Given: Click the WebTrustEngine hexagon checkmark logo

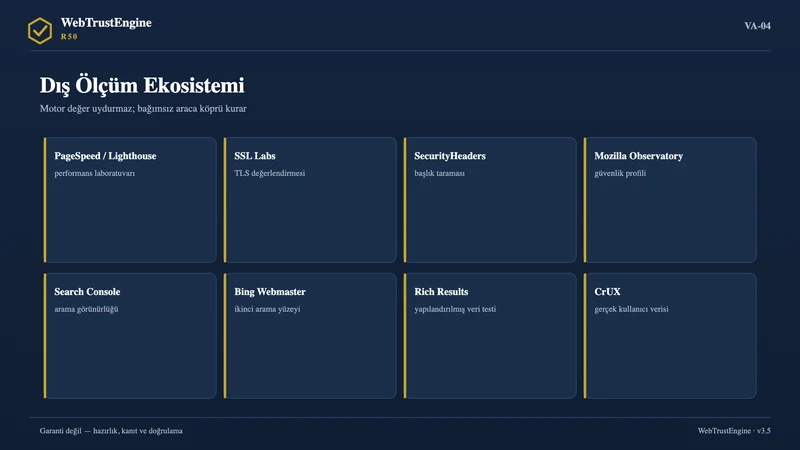Looking at the screenshot, I should tap(40, 31).
